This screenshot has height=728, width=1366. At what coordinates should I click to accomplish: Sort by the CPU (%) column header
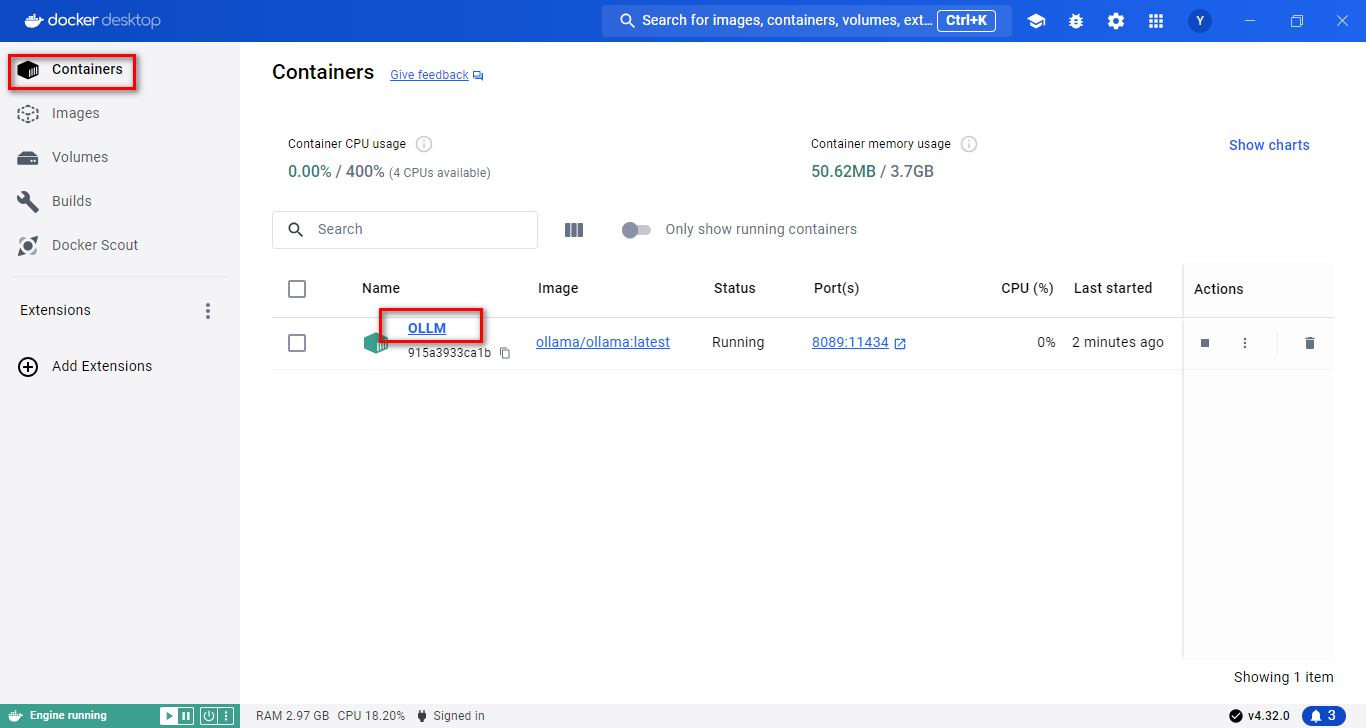point(1027,288)
